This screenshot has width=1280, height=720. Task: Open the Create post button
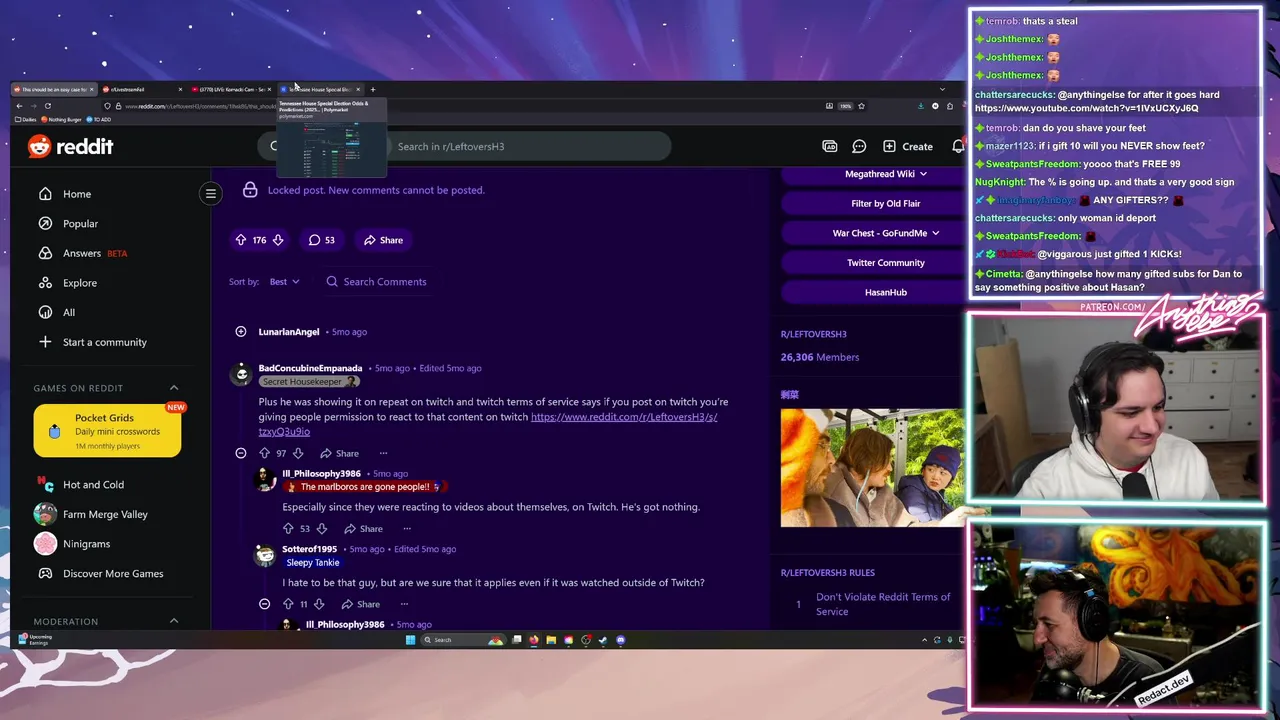coord(908,146)
